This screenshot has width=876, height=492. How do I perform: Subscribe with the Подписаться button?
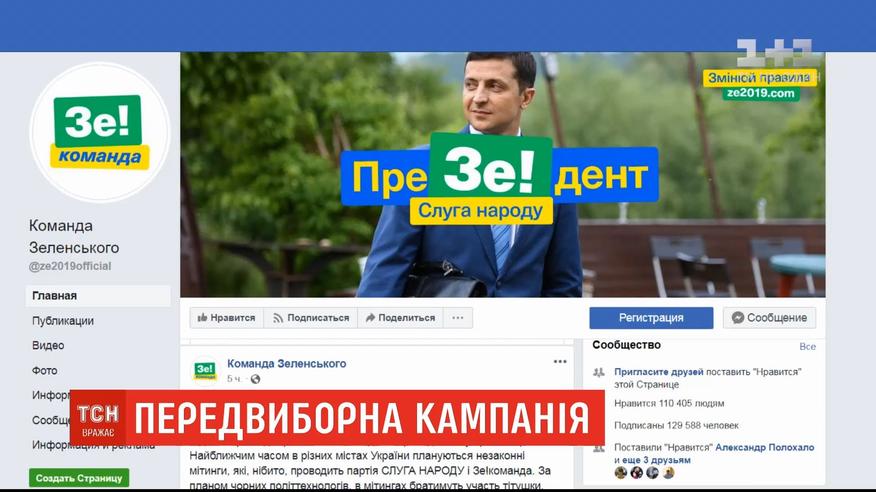pos(311,318)
